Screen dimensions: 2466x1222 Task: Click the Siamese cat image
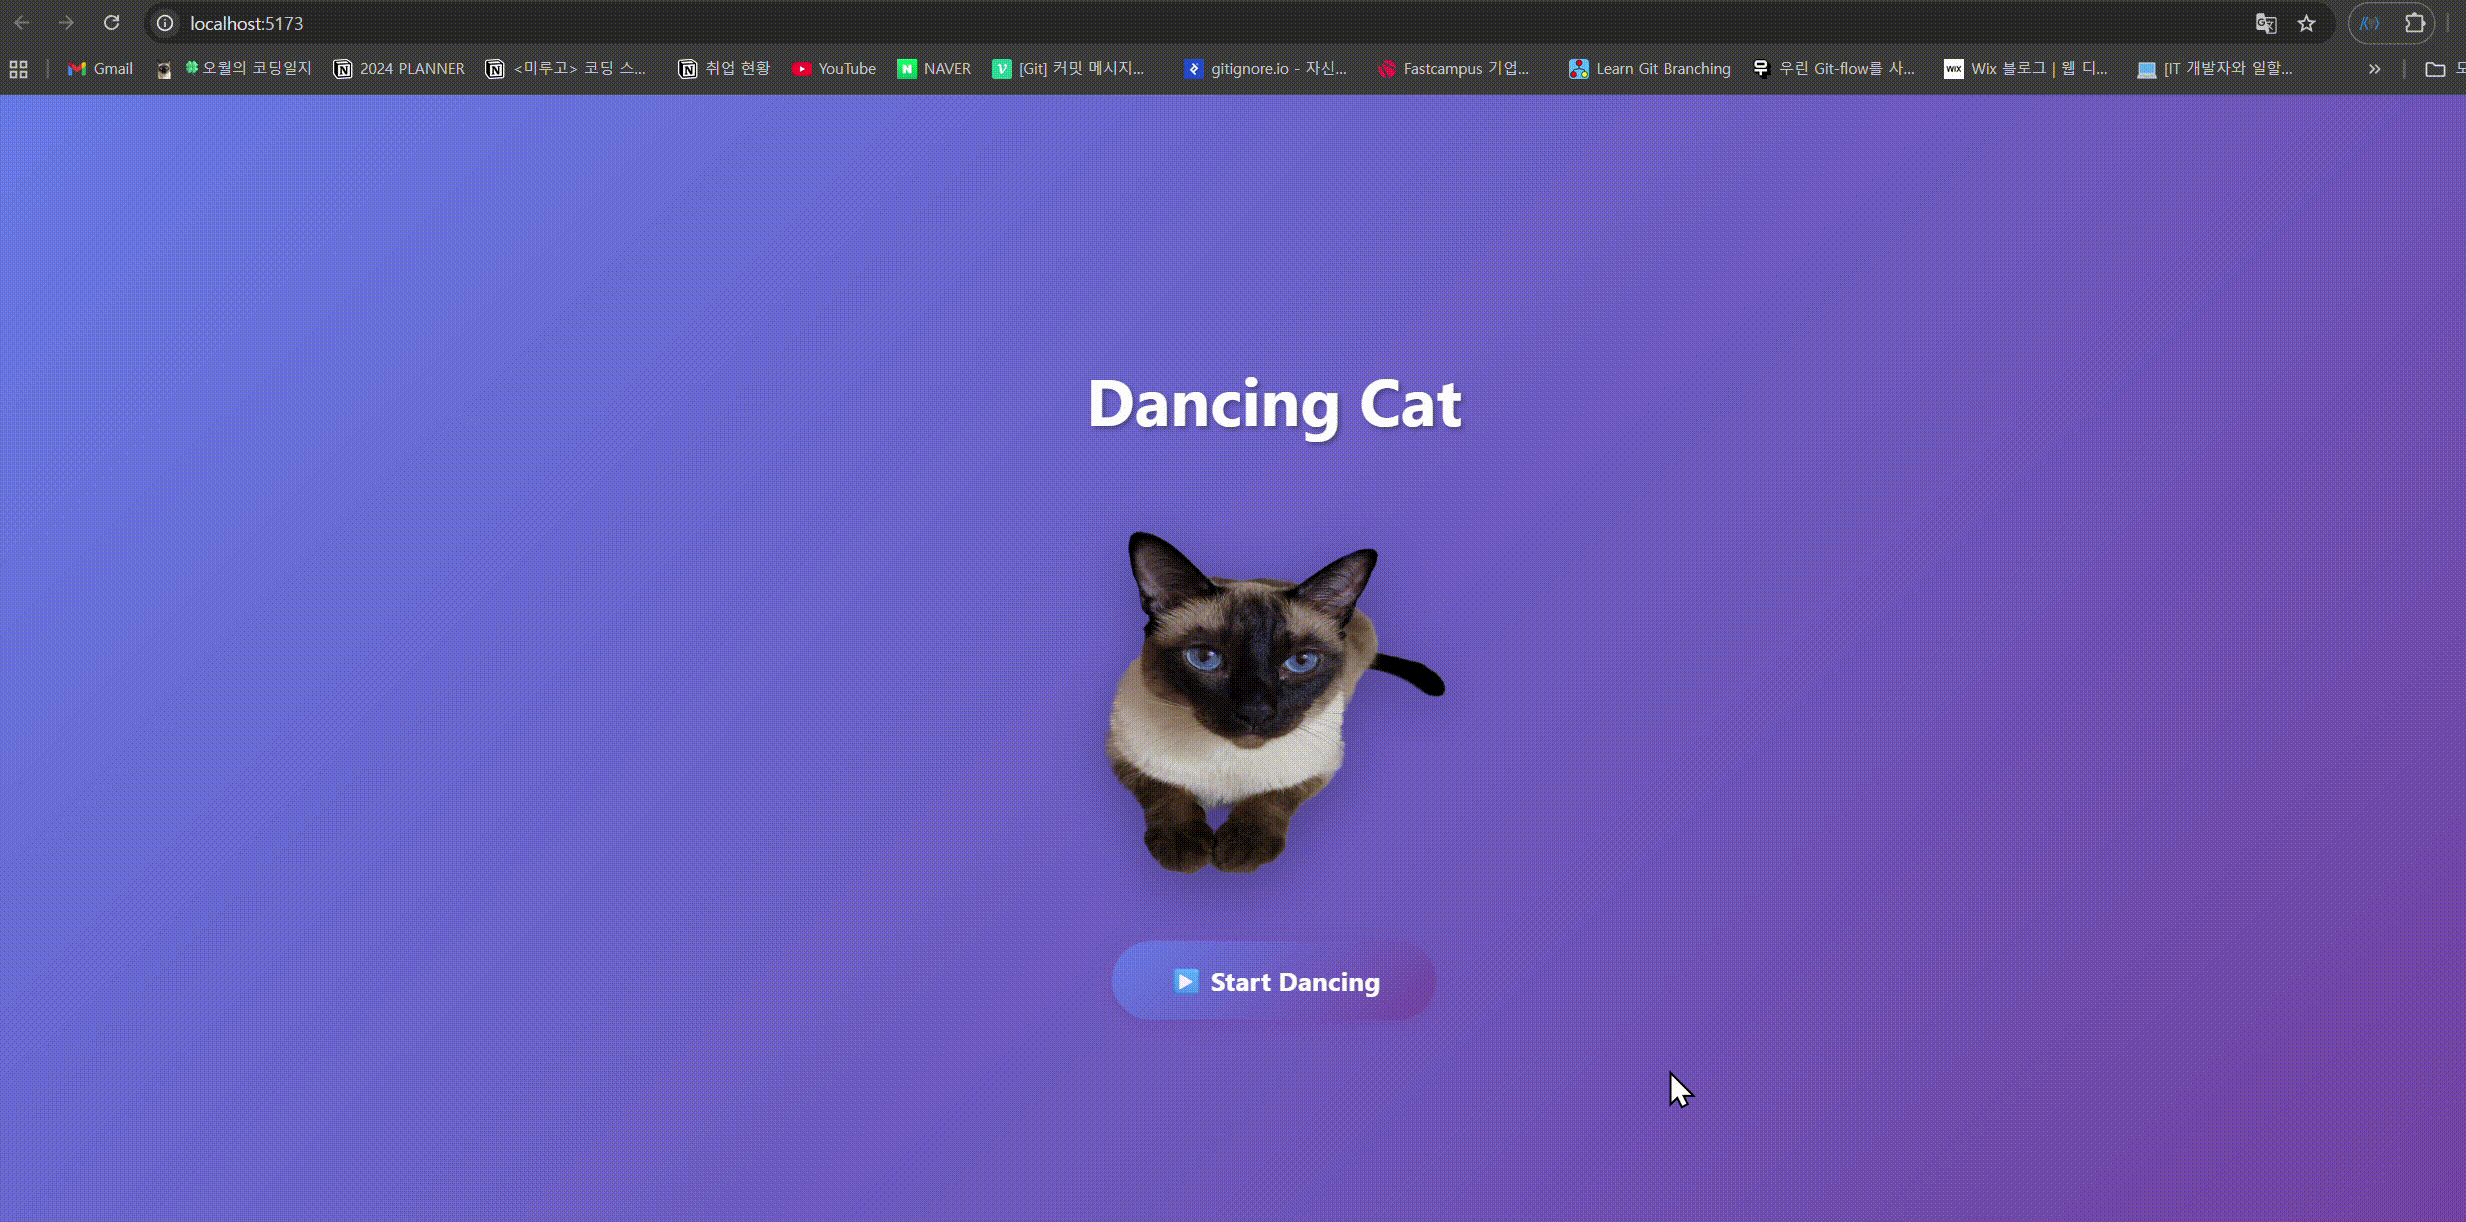point(1262,700)
